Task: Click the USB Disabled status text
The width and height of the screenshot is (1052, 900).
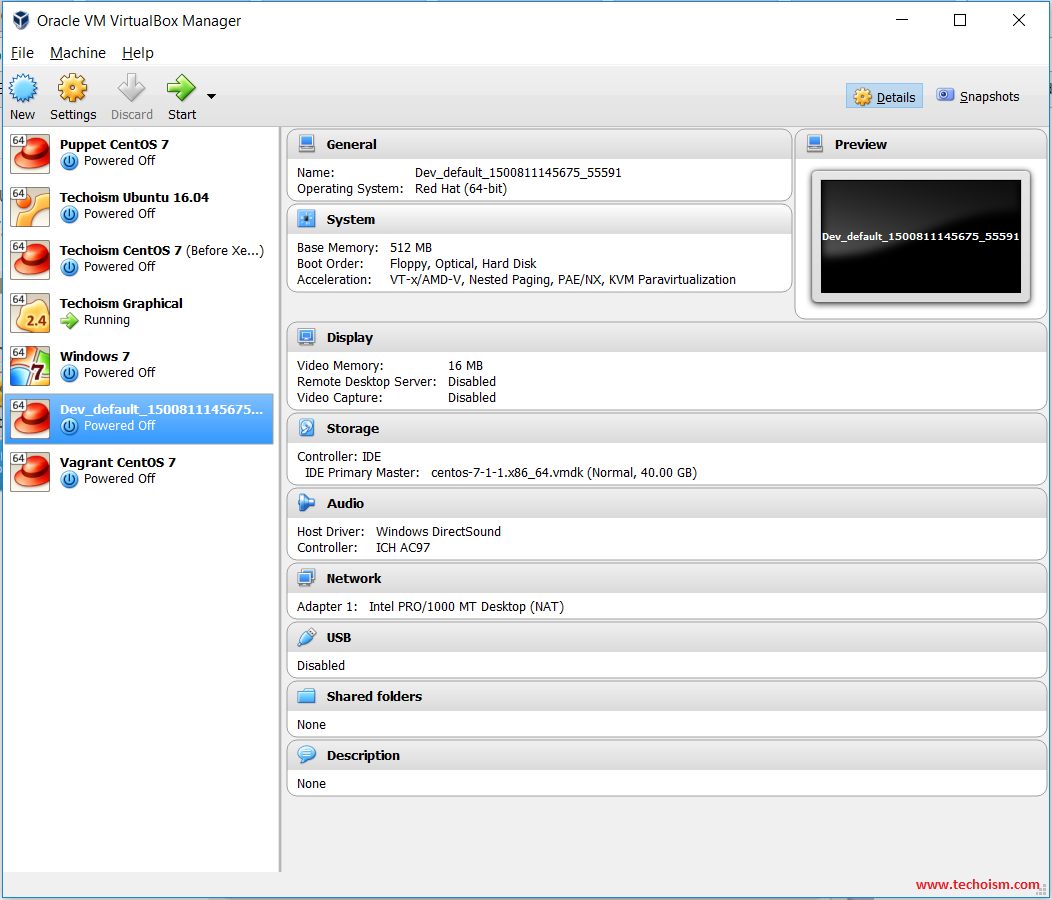Action: click(x=321, y=666)
